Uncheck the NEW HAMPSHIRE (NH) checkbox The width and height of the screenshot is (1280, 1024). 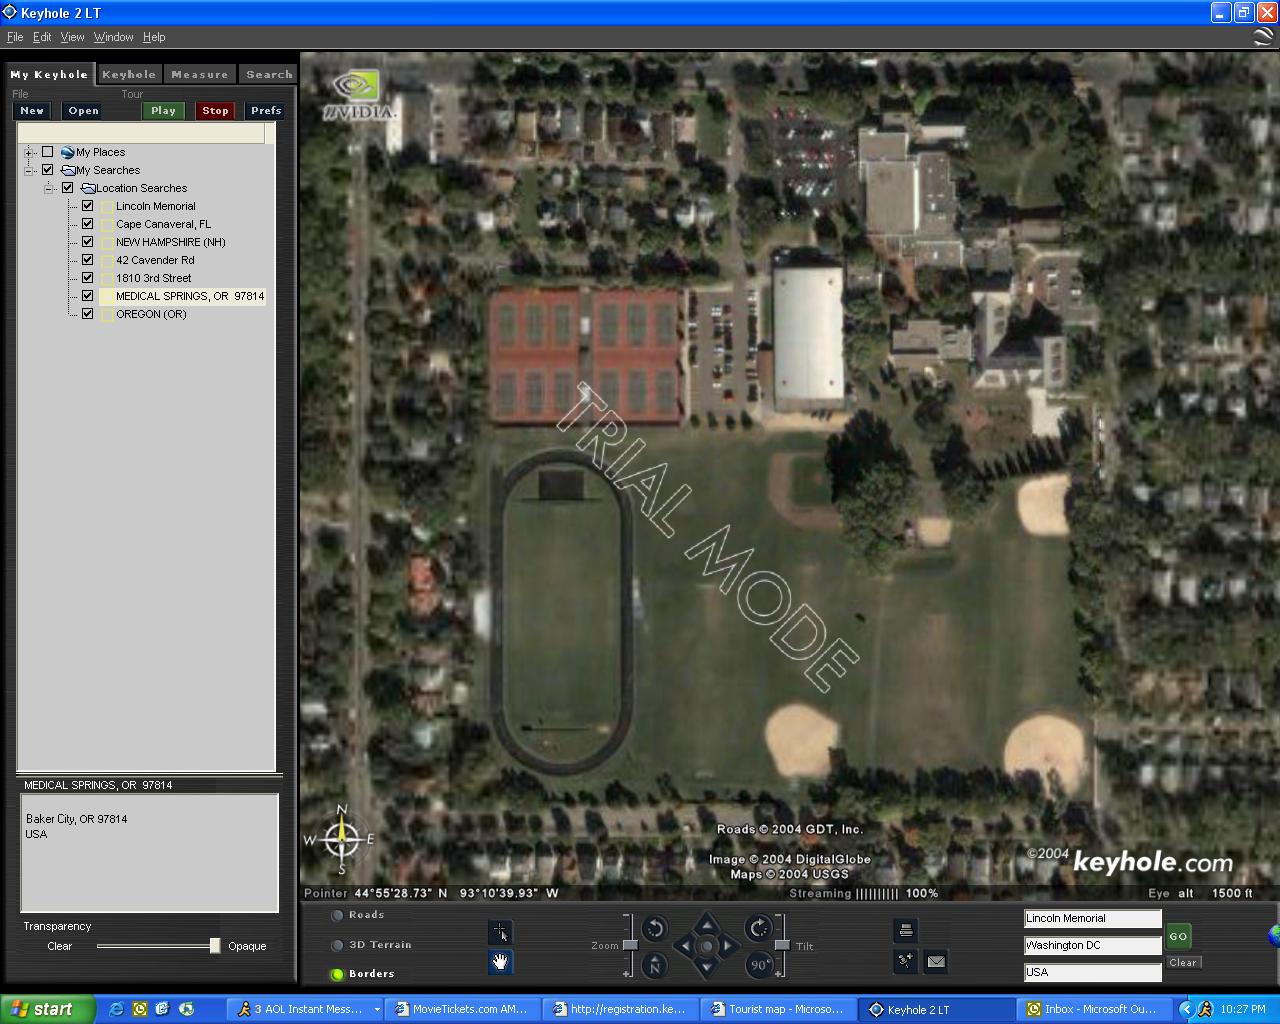point(87,242)
